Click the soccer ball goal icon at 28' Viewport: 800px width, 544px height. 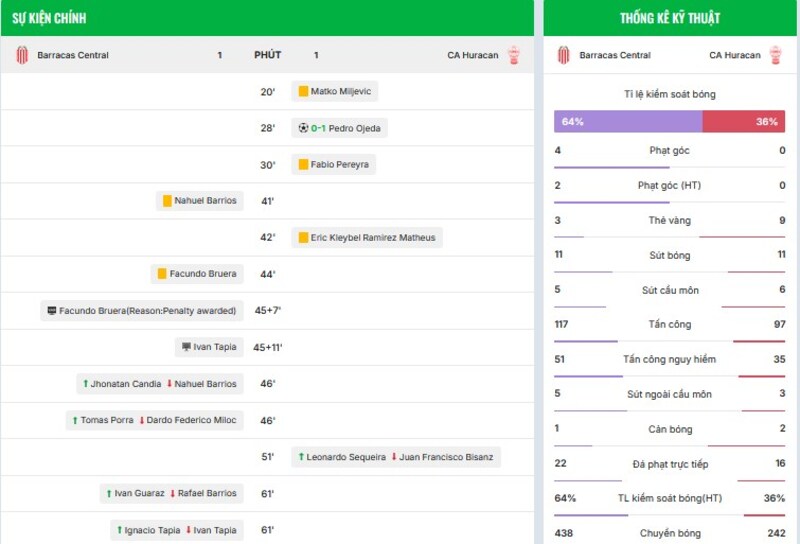[x=303, y=128]
